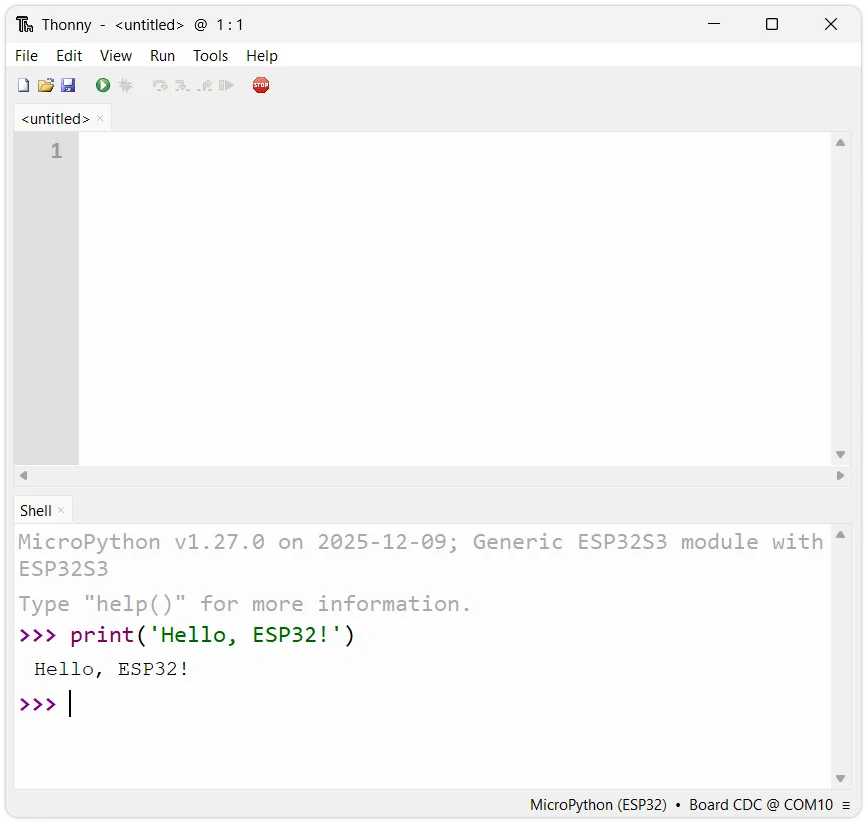Click inside the code editor area
The height and width of the screenshot is (823, 867).
450,300
